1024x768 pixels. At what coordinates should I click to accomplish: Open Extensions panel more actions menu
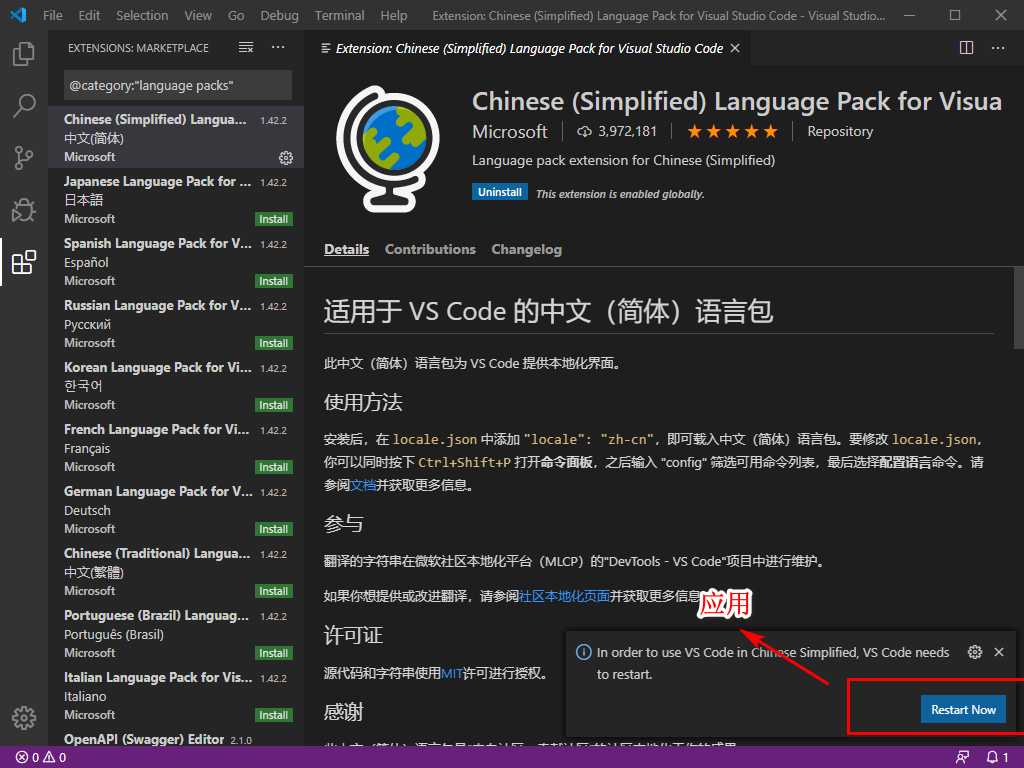278,48
